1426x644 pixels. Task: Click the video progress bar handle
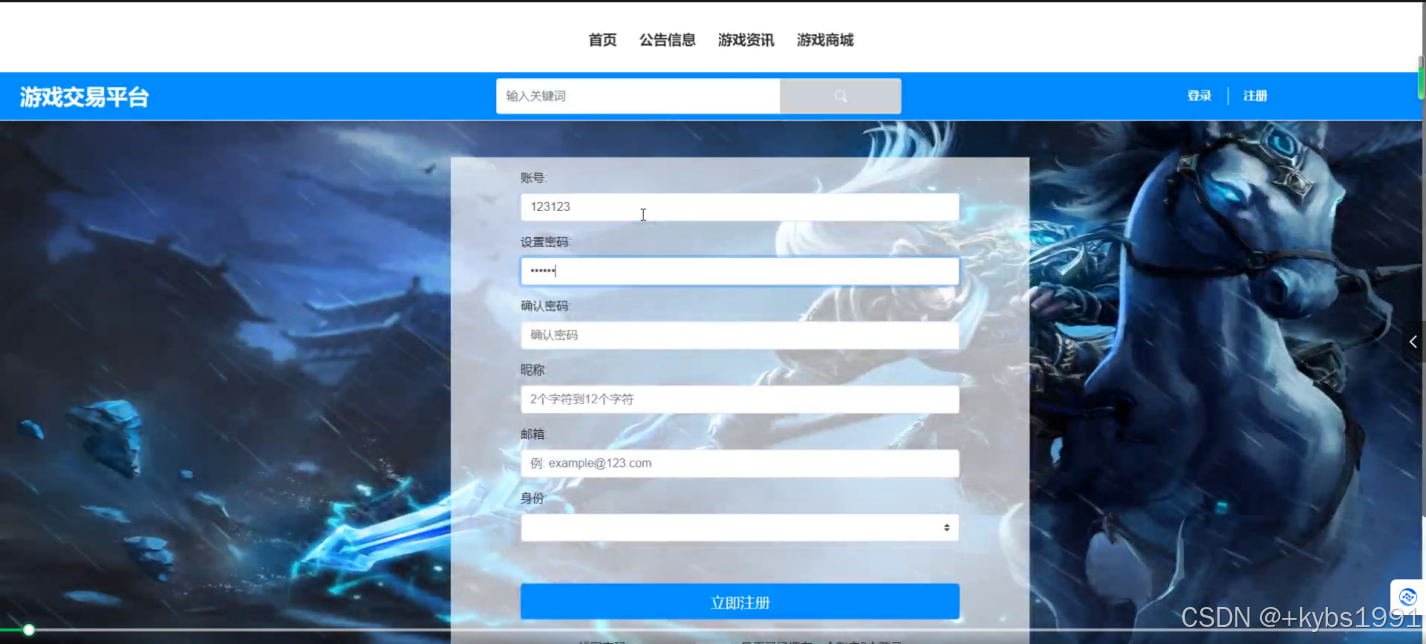(29, 630)
